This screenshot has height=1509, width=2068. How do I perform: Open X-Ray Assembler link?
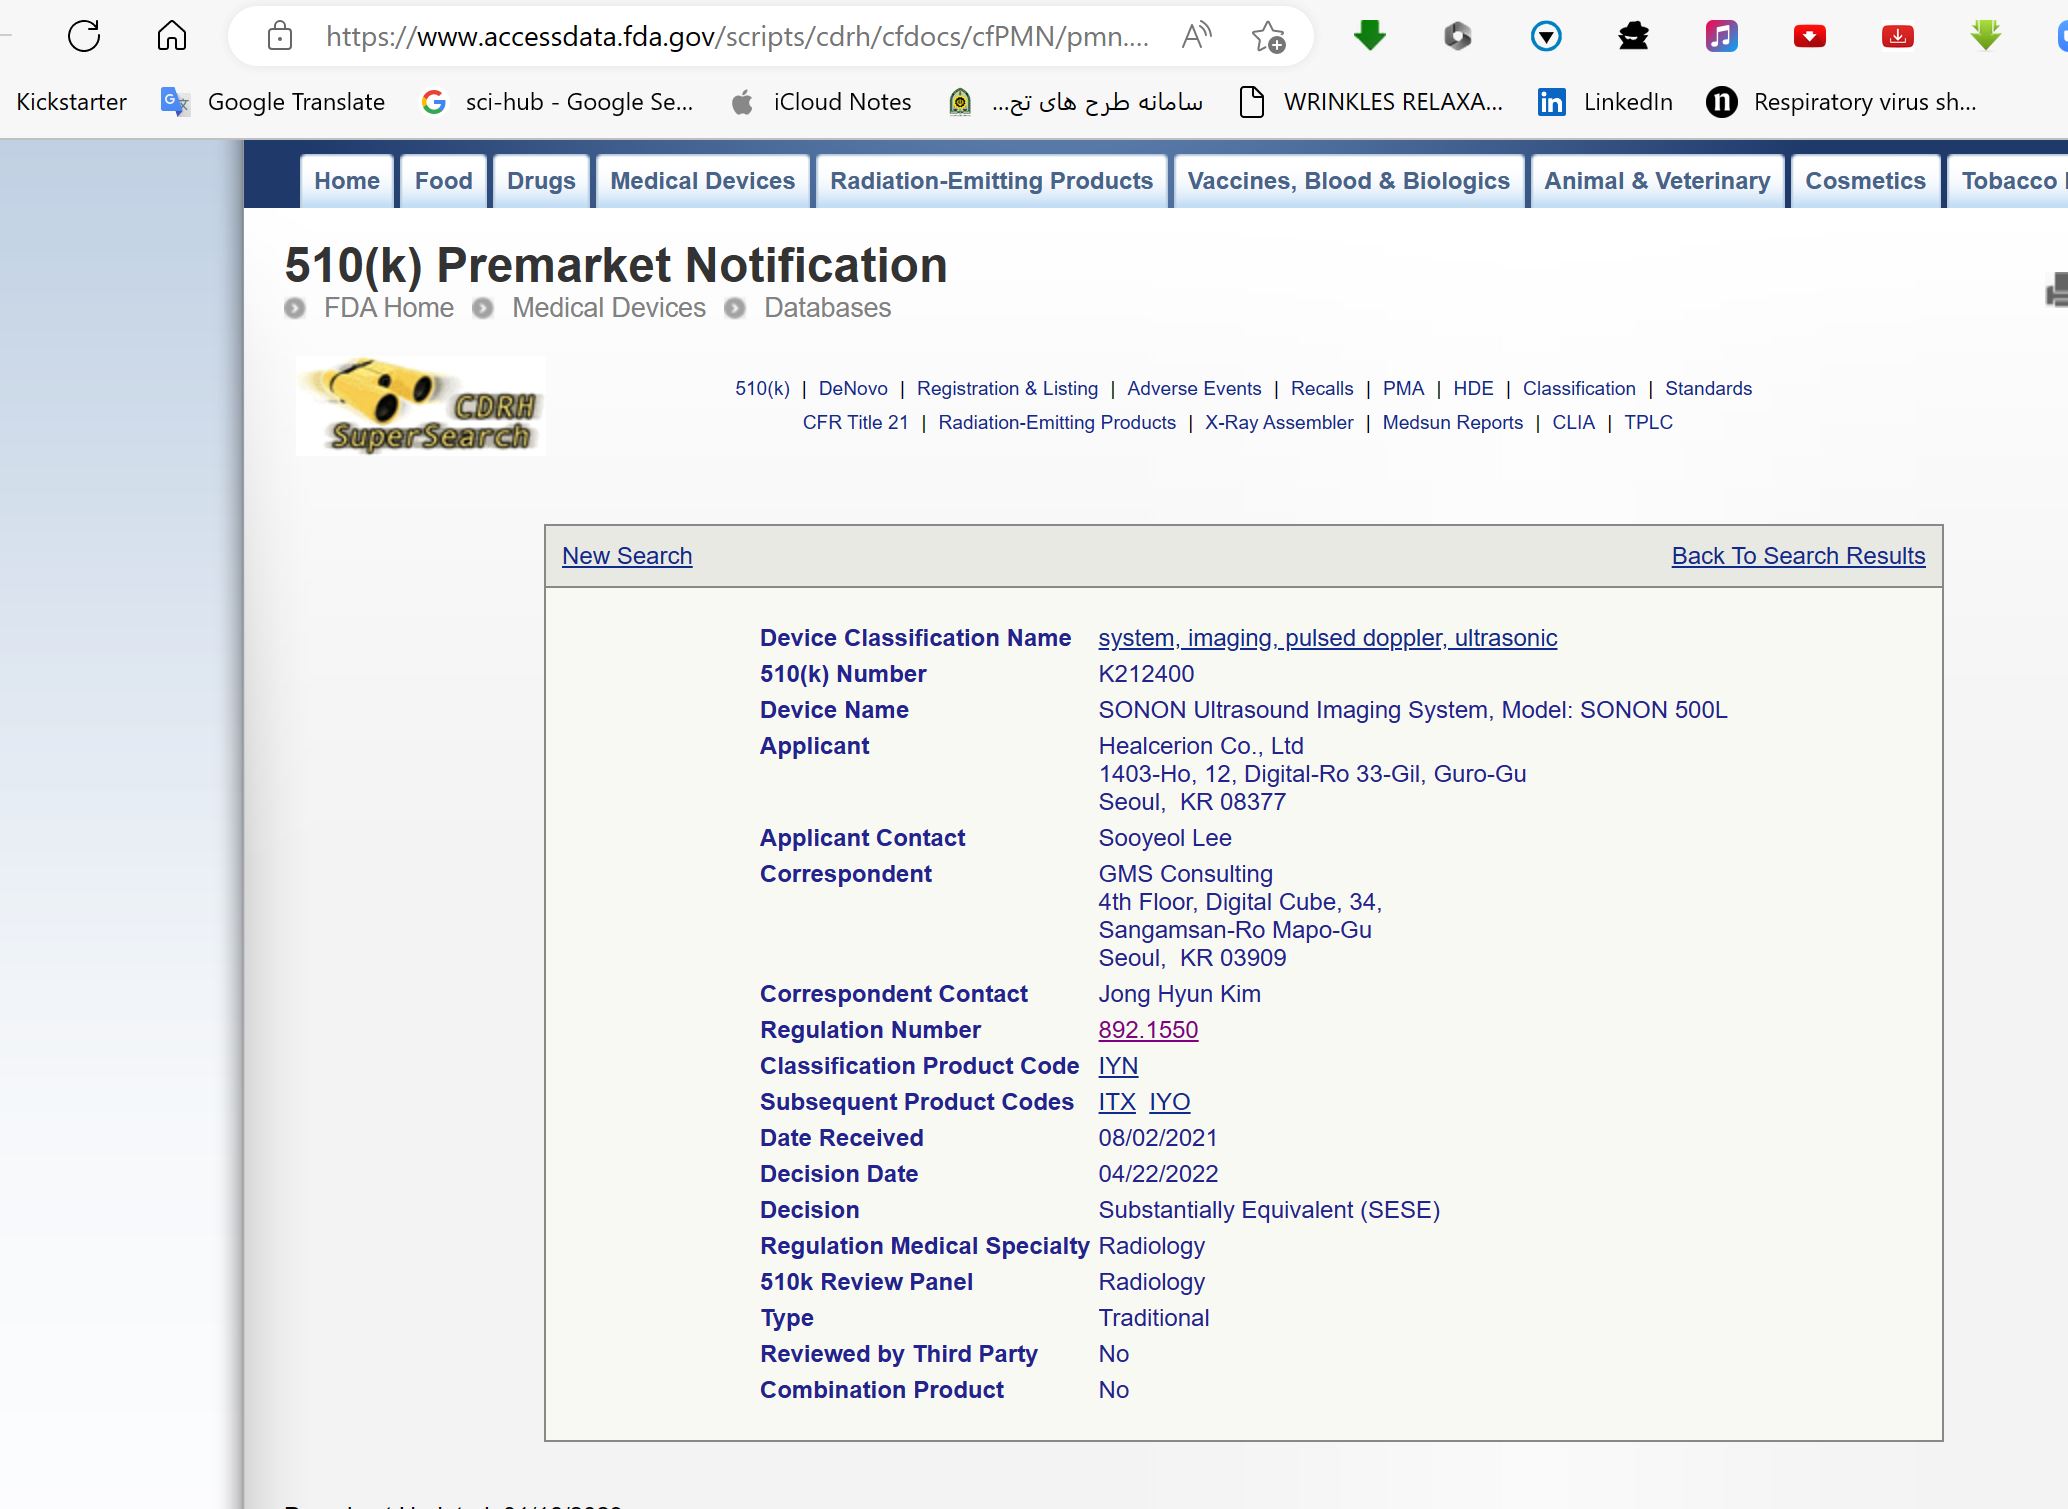[1279, 423]
